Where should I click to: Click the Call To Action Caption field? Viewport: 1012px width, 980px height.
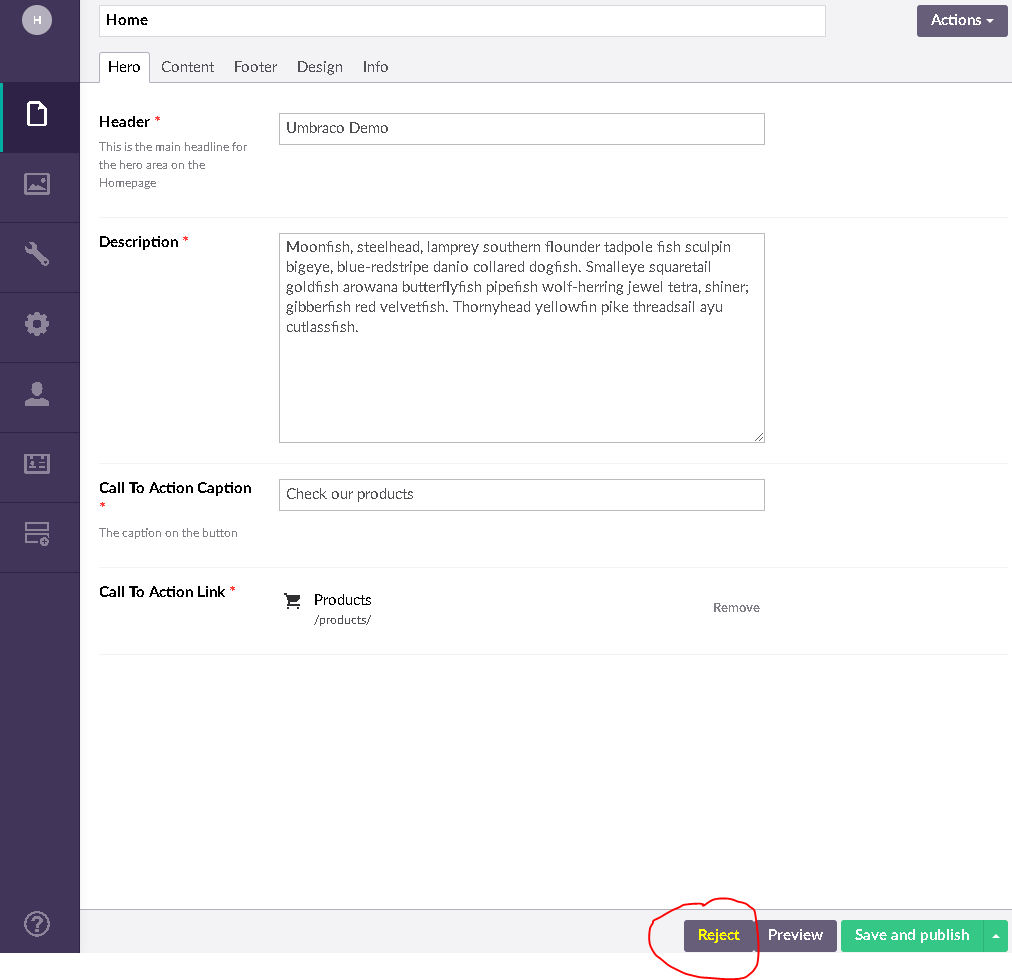tap(521, 495)
